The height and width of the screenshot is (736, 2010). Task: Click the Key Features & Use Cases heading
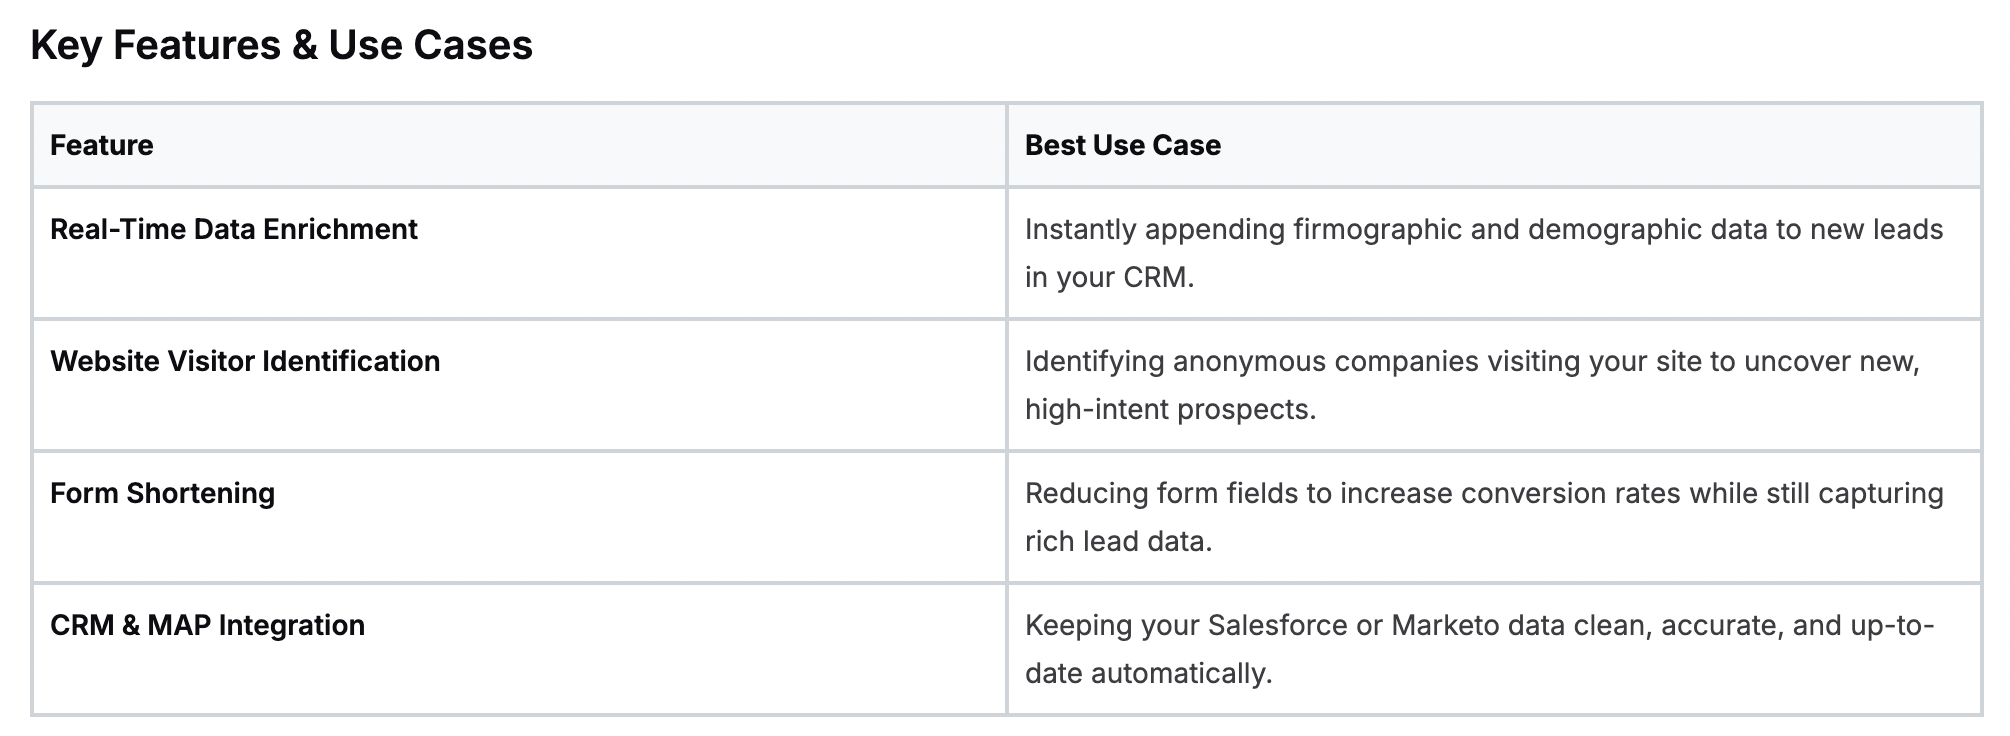[281, 45]
